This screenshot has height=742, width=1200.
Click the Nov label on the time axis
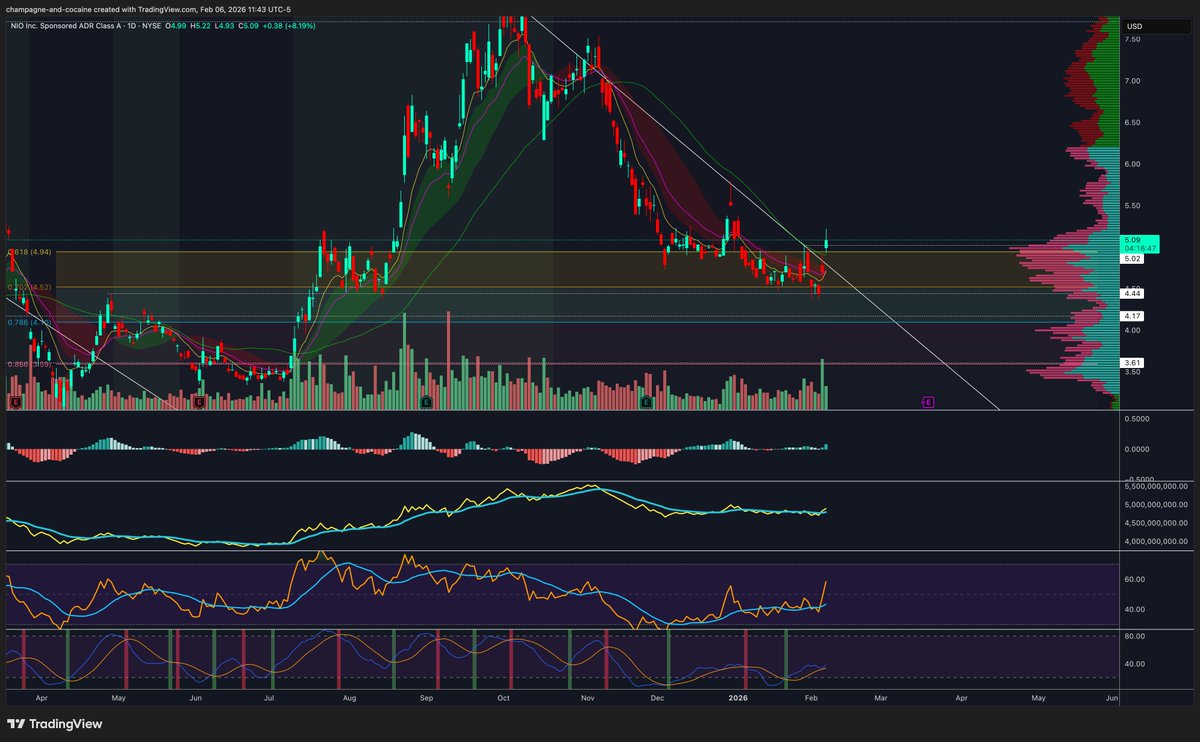point(588,697)
